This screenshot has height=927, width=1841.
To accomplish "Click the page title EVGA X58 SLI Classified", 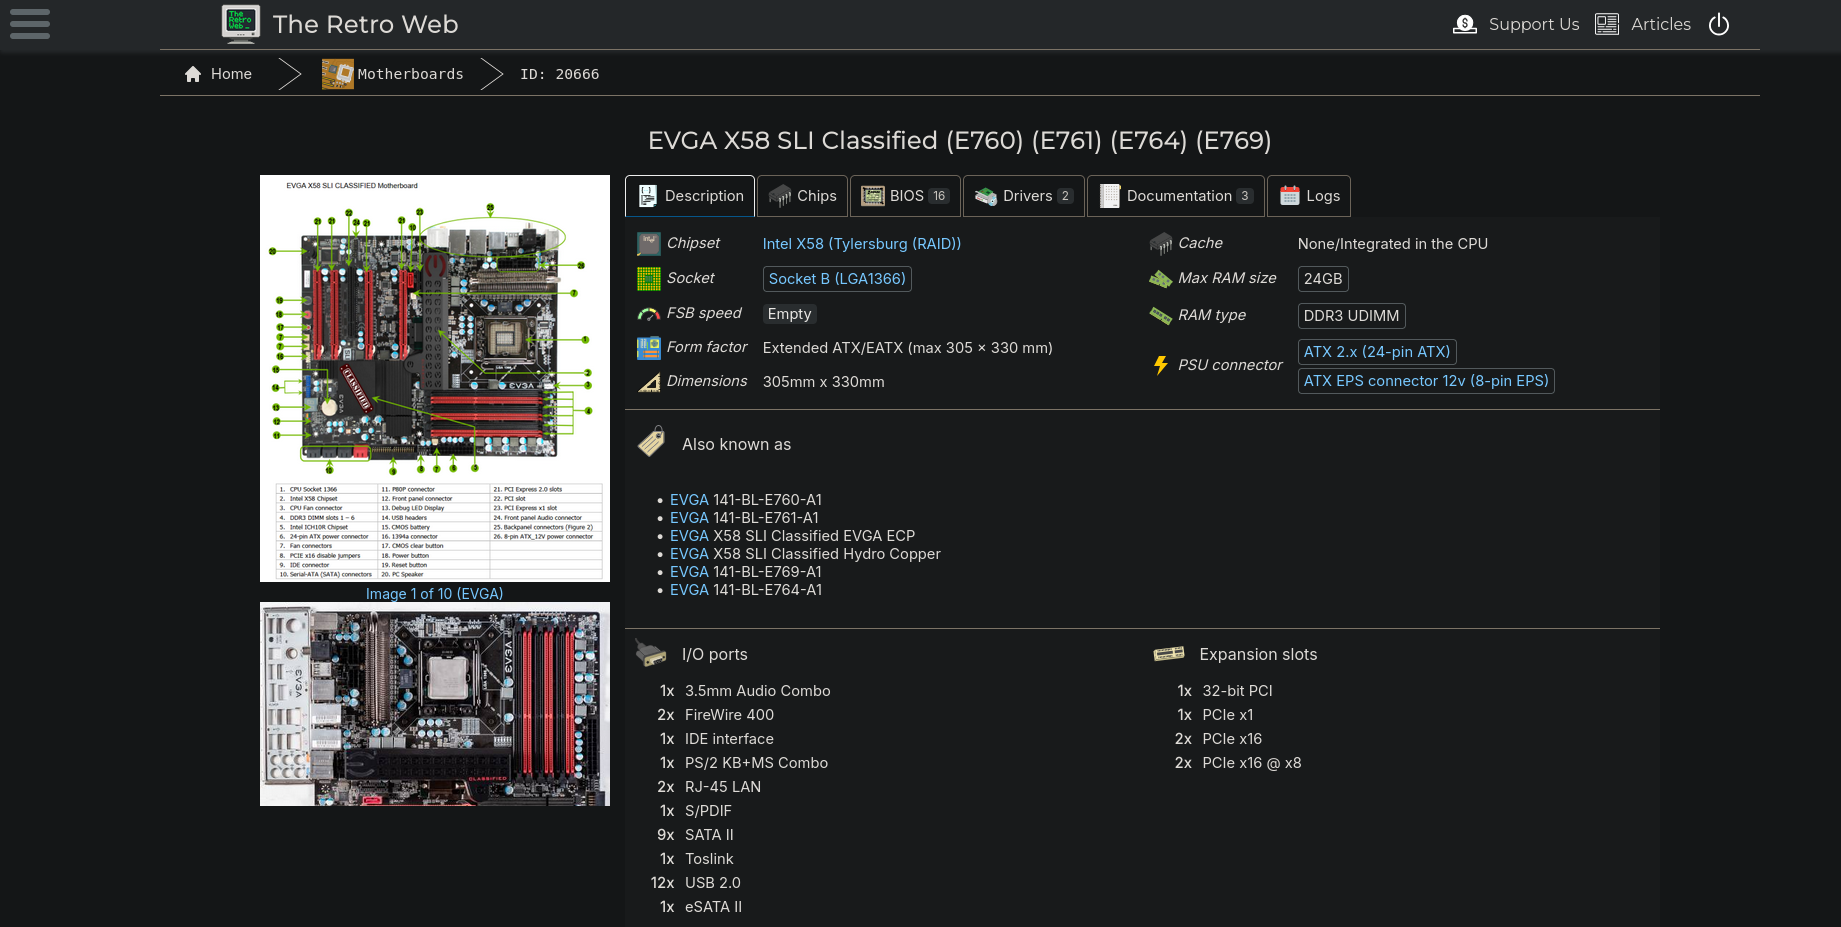I will point(960,140).
